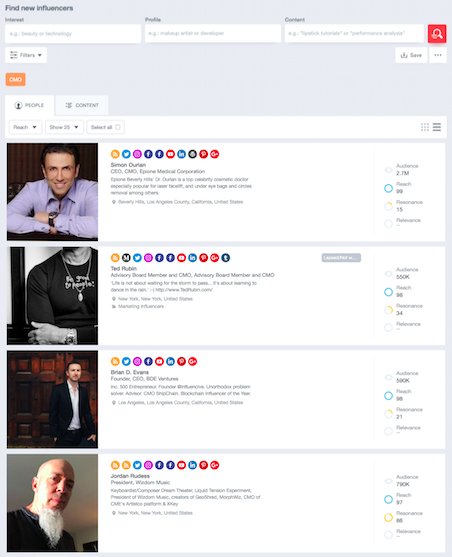The height and width of the screenshot is (557, 452).
Task: Open the more options ellipsis menu
Action: click(x=438, y=55)
